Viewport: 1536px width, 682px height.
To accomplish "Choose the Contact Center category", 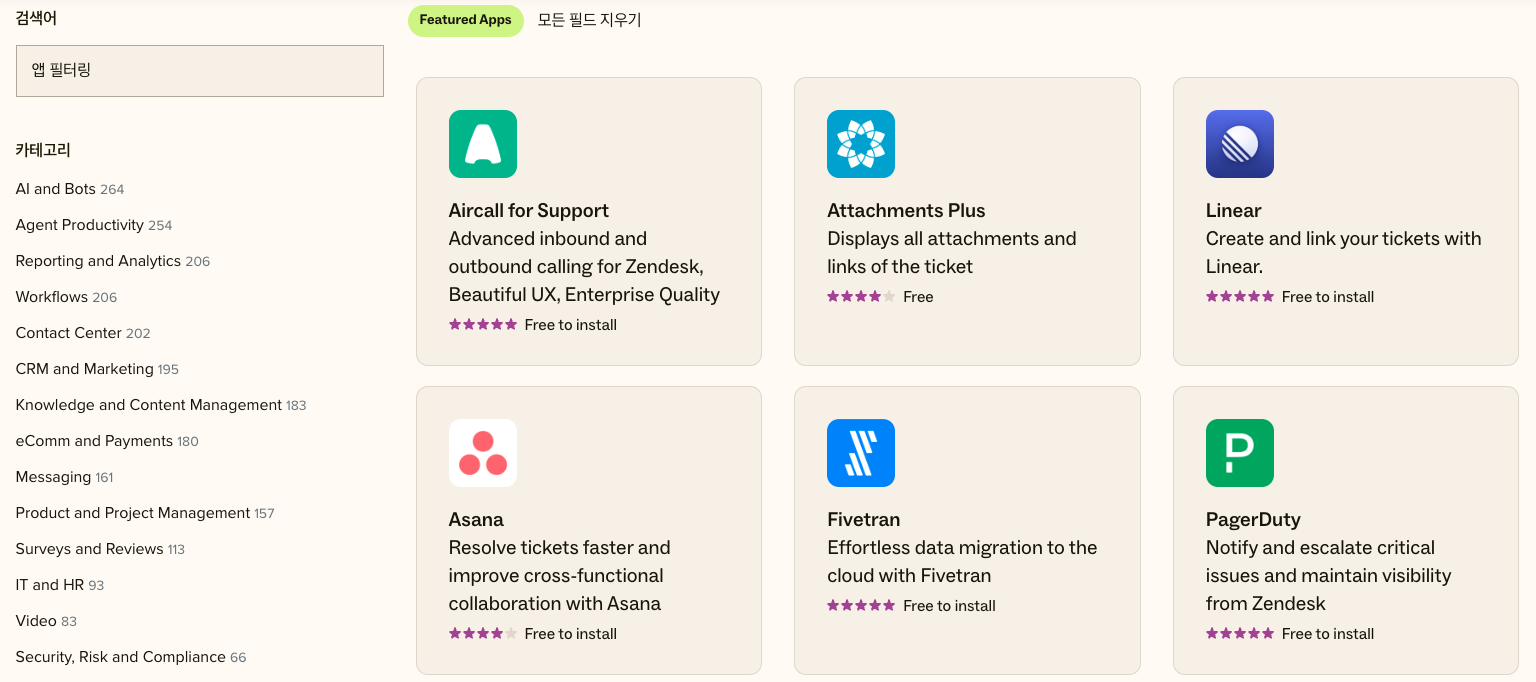I will [x=69, y=333].
